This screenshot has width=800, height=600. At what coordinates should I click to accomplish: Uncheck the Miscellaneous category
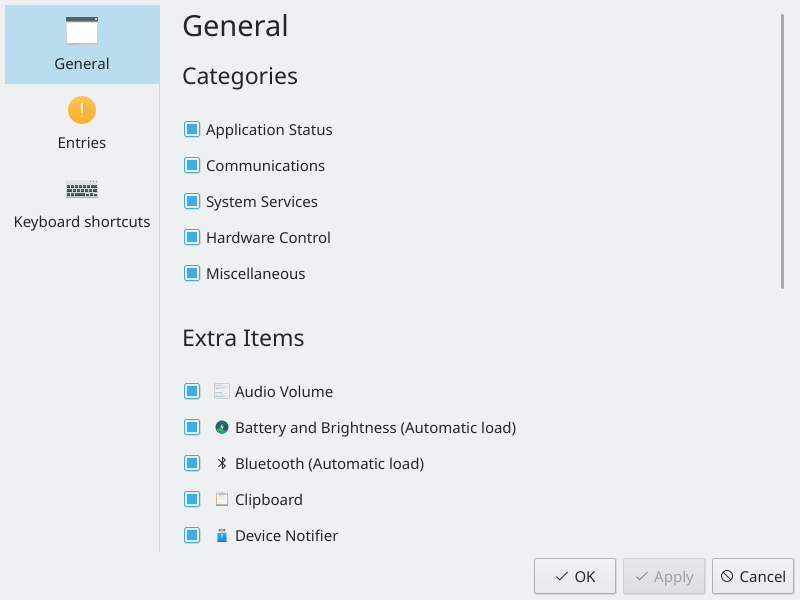tap(191, 273)
